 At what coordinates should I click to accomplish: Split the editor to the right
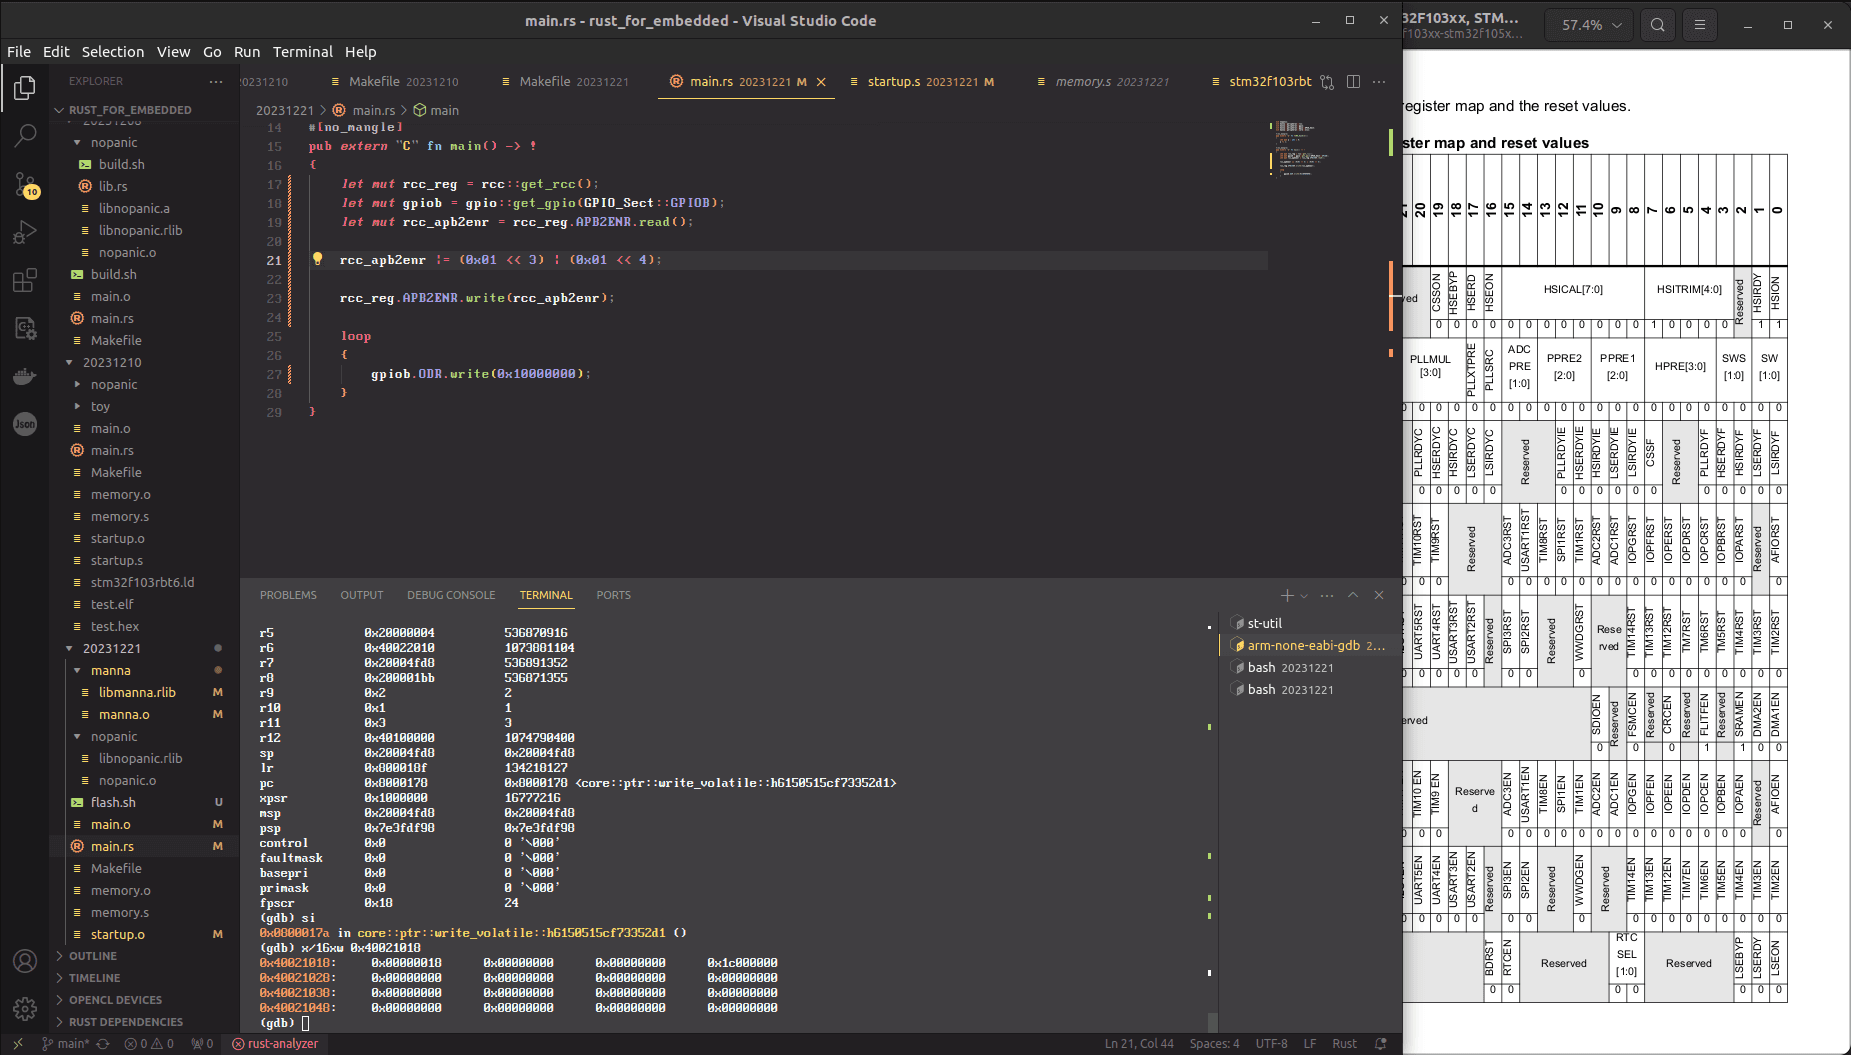(x=1353, y=82)
